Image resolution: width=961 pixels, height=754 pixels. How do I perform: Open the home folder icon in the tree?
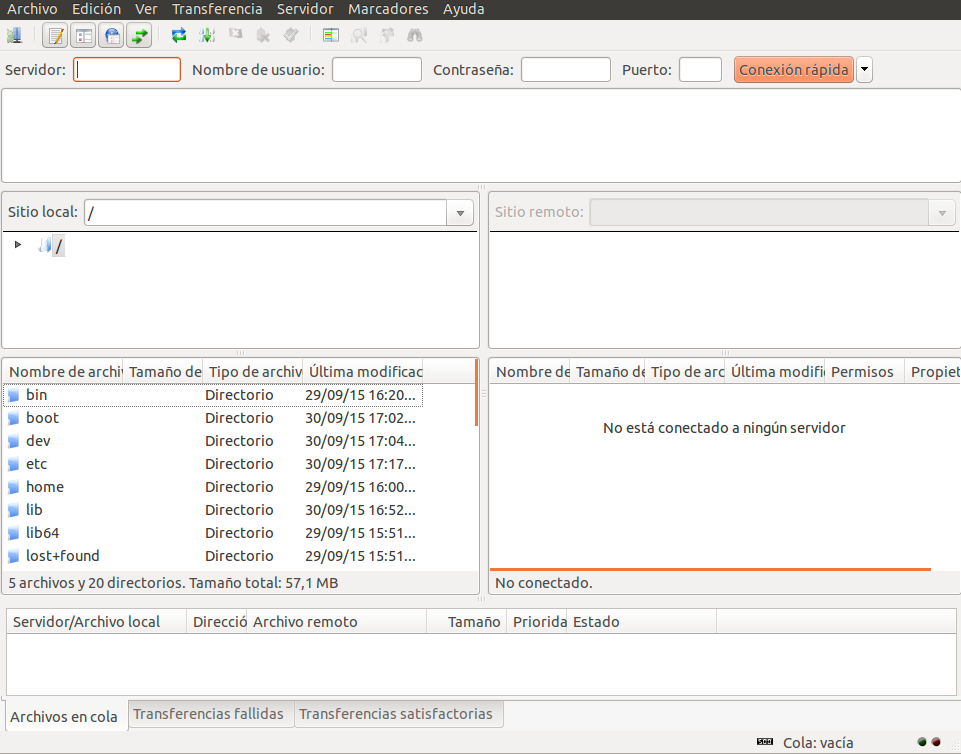[x=12, y=486]
